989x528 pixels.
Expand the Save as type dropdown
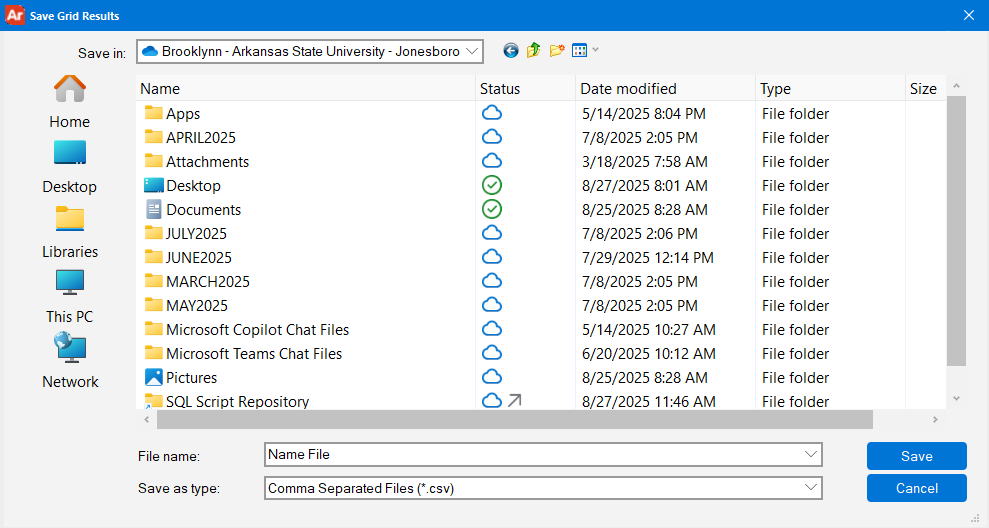(811, 488)
